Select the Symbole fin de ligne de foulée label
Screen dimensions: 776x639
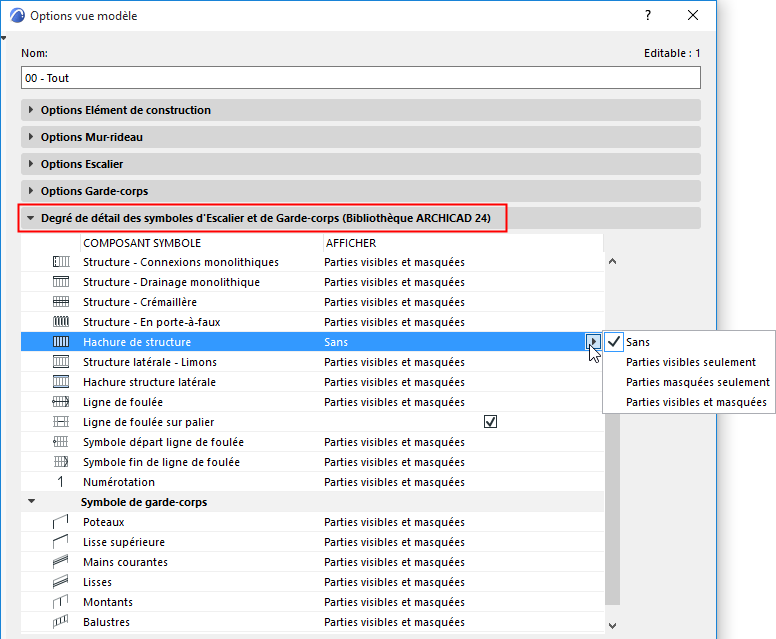[x=161, y=462]
